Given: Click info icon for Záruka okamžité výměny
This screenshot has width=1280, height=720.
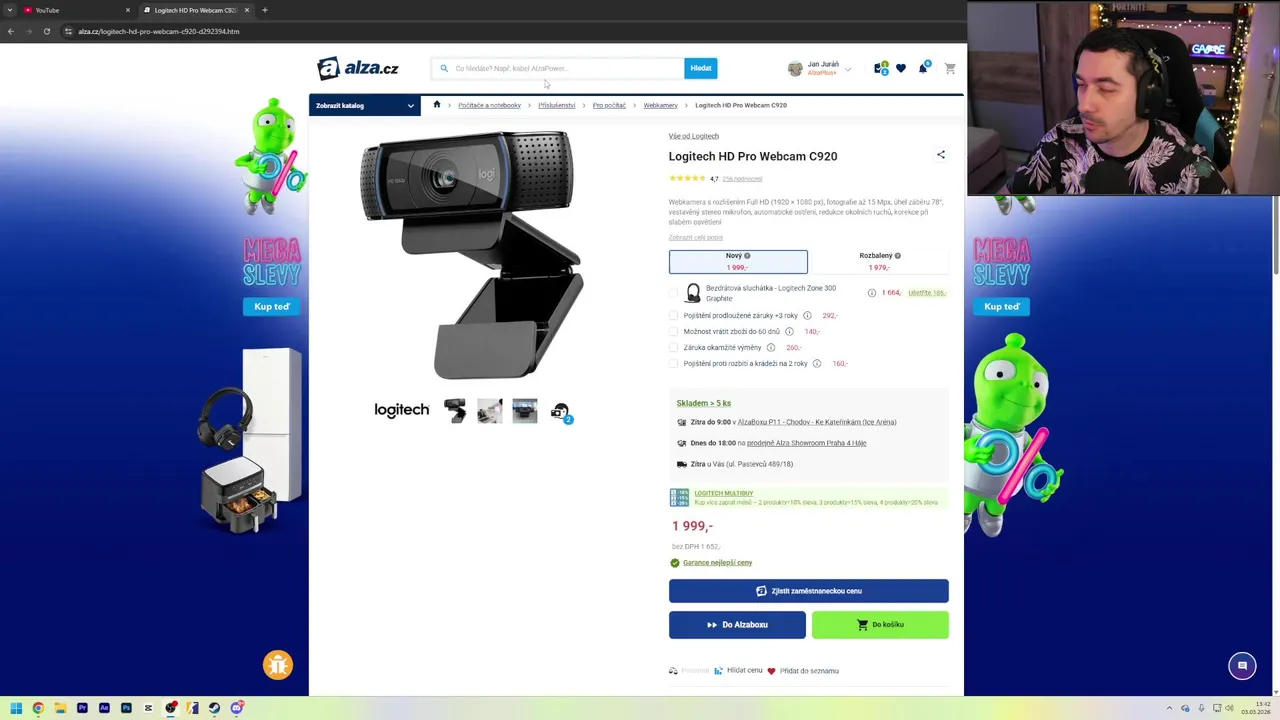Looking at the screenshot, I should coord(770,348).
